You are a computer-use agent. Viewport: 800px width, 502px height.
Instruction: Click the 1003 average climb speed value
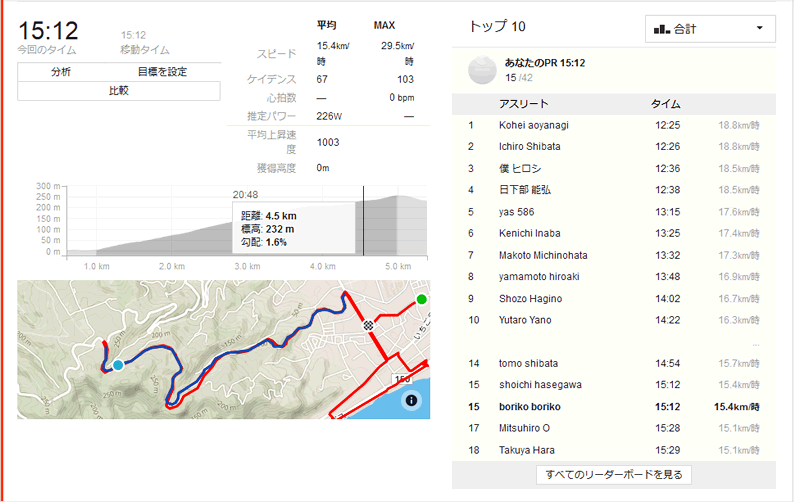pyautogui.click(x=328, y=142)
